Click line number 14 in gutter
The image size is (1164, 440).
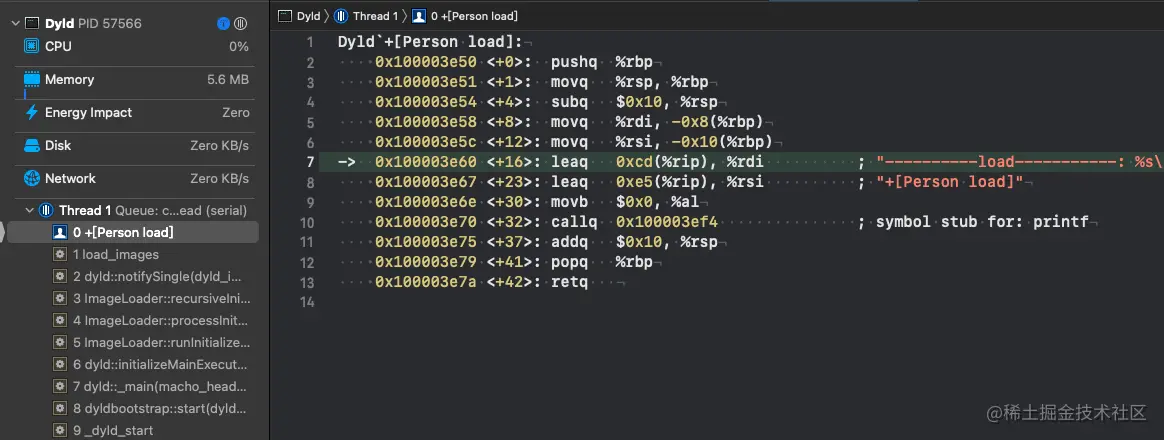pyautogui.click(x=307, y=303)
